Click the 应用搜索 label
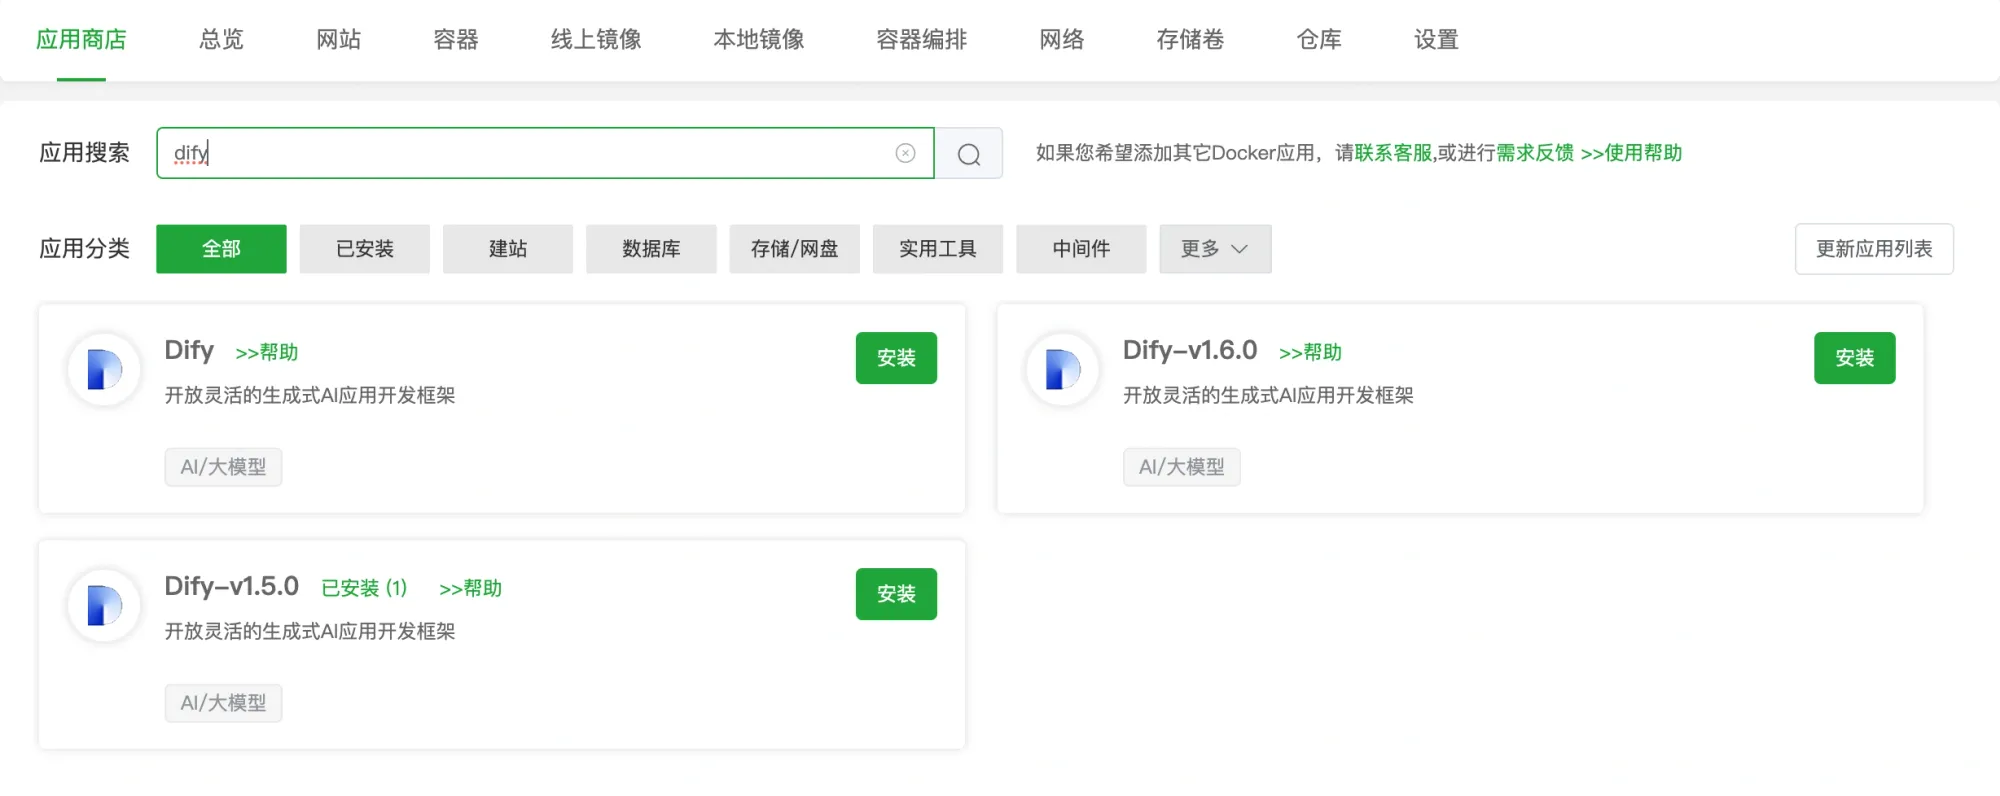 [84, 153]
